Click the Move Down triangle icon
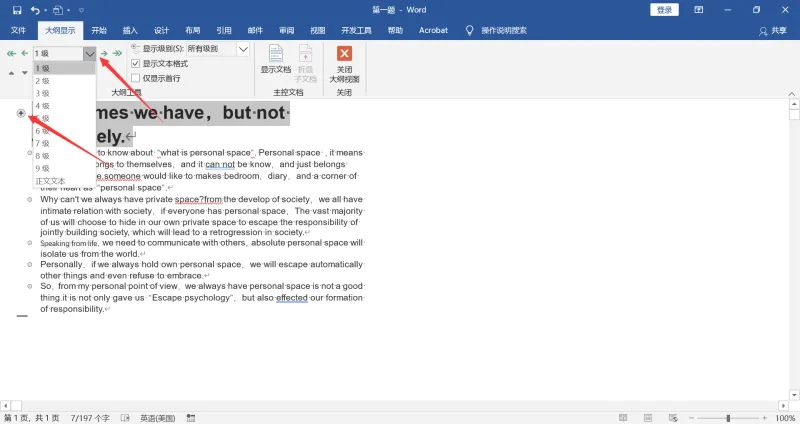Image resolution: width=800 pixels, height=424 pixels. tap(24, 73)
